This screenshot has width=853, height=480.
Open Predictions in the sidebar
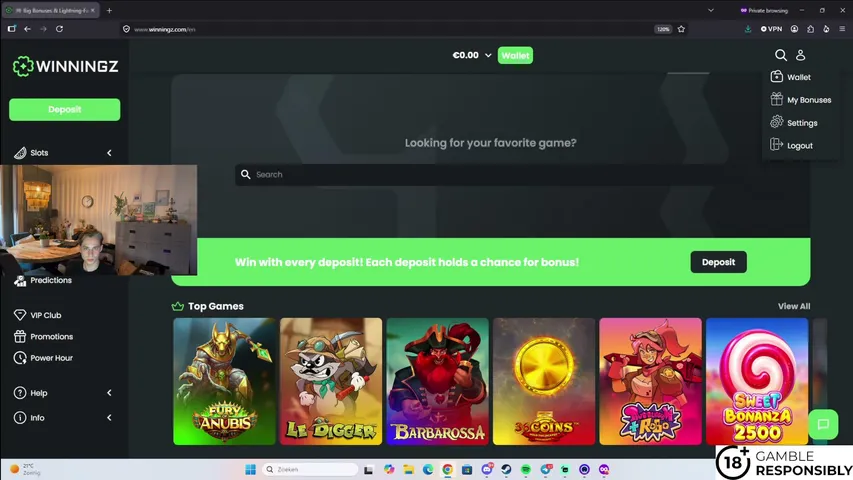pos(51,280)
